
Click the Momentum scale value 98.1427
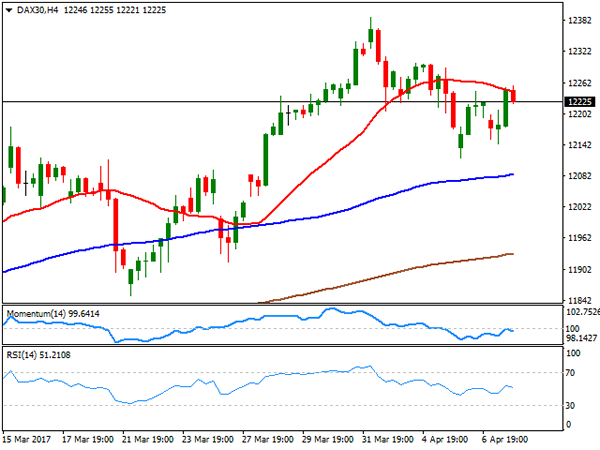tap(581, 338)
